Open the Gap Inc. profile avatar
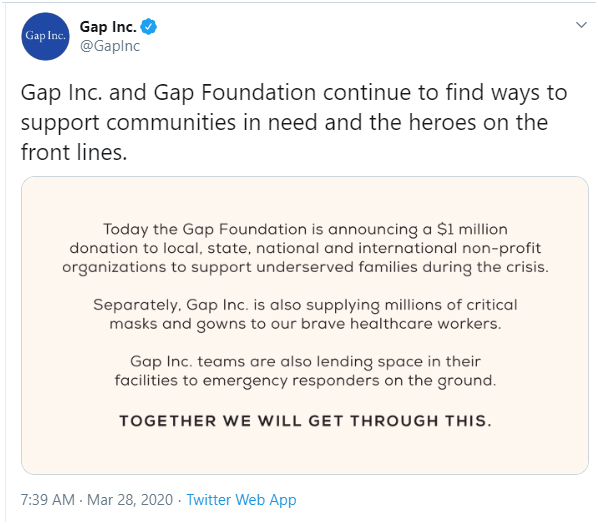Screen dimensions: 598x524 45,36
